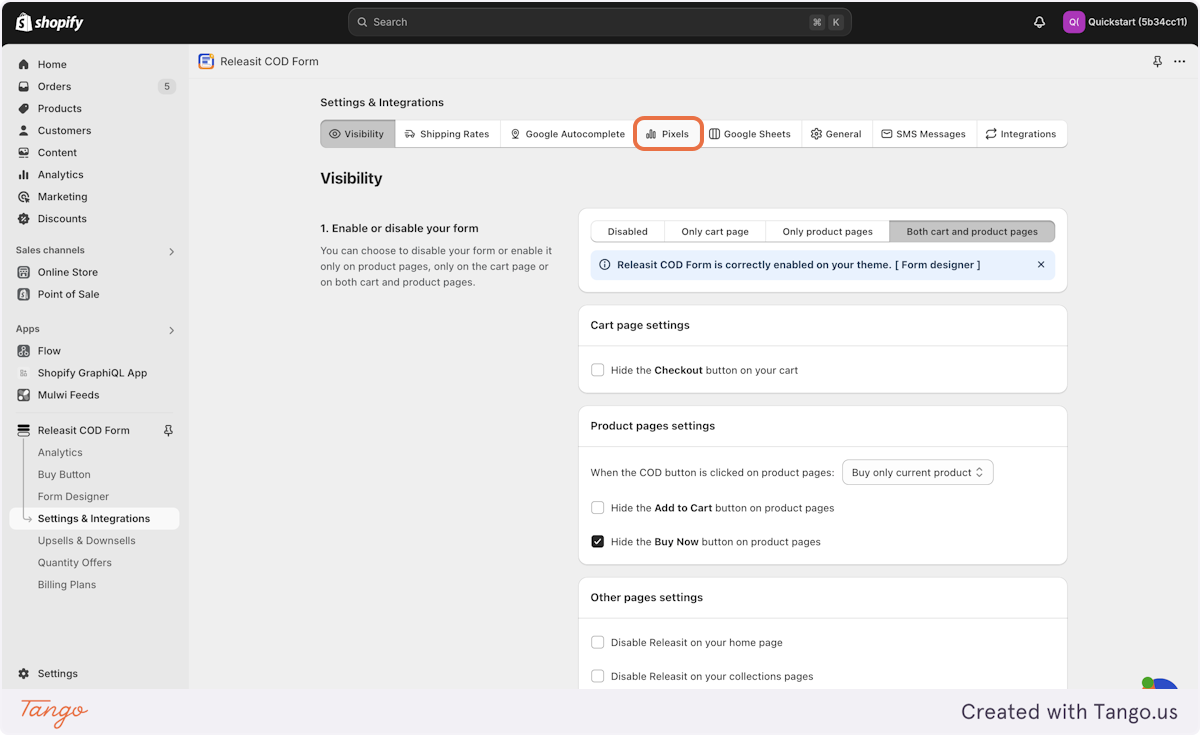Click the info icon in the banner
Screen dimensions: 1200x735
point(605,265)
